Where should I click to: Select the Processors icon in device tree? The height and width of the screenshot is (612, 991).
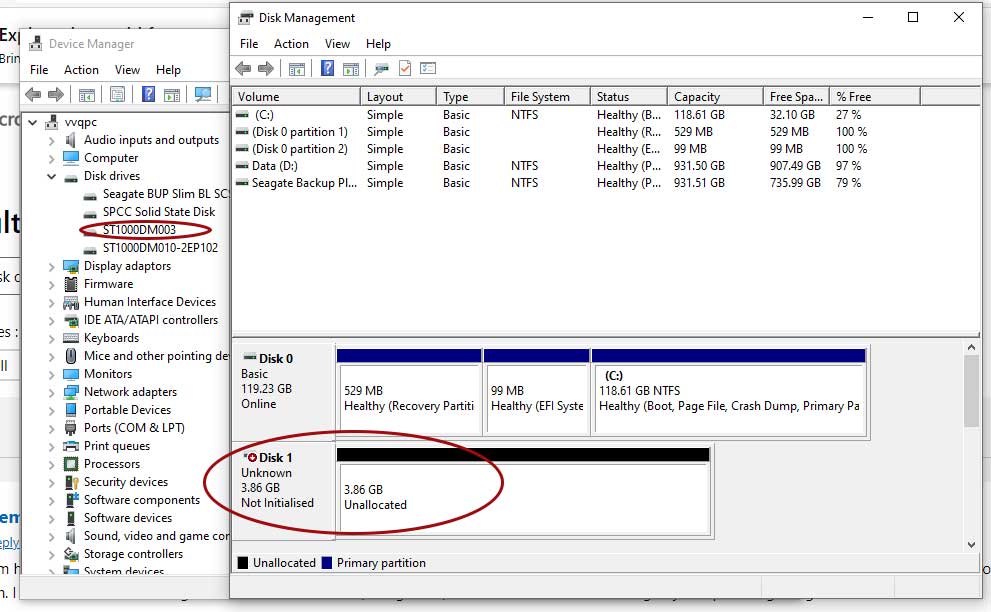71,464
